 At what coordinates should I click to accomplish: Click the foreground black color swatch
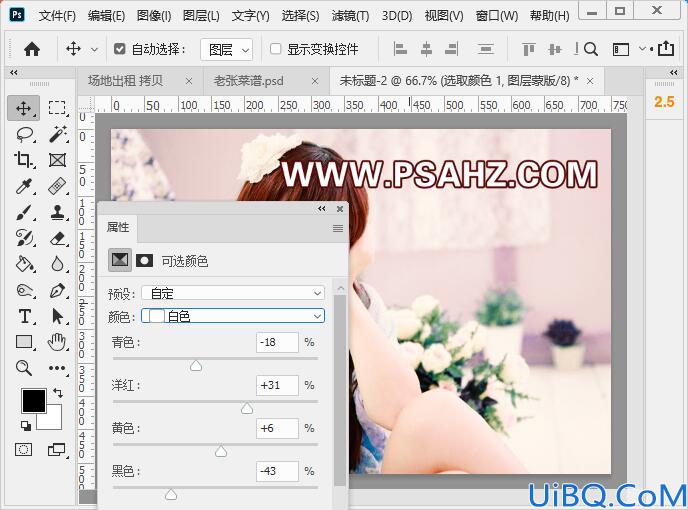point(34,400)
